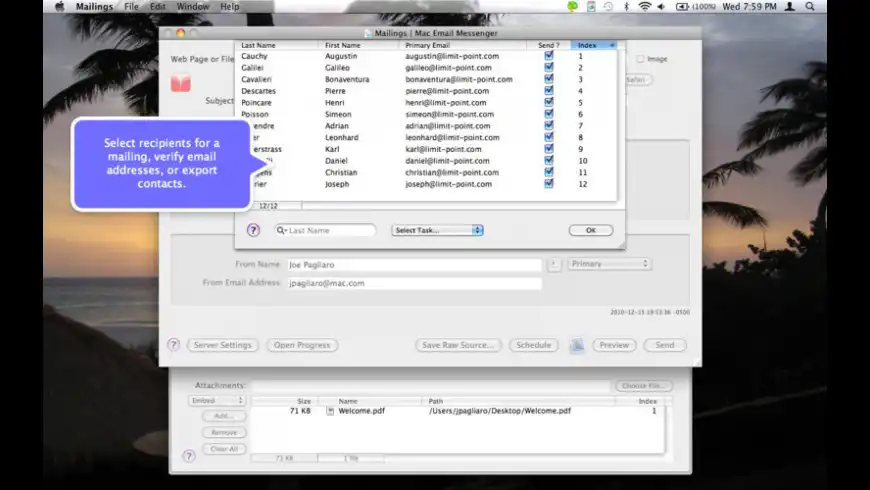Click the icon between Schedule and Preview
The width and height of the screenshot is (870, 490).
(x=576, y=345)
